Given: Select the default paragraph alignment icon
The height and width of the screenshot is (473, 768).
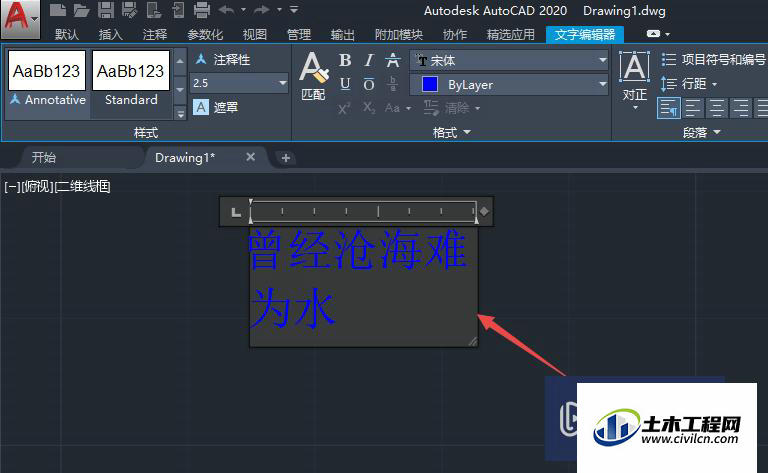Looking at the screenshot, I should tap(669, 108).
